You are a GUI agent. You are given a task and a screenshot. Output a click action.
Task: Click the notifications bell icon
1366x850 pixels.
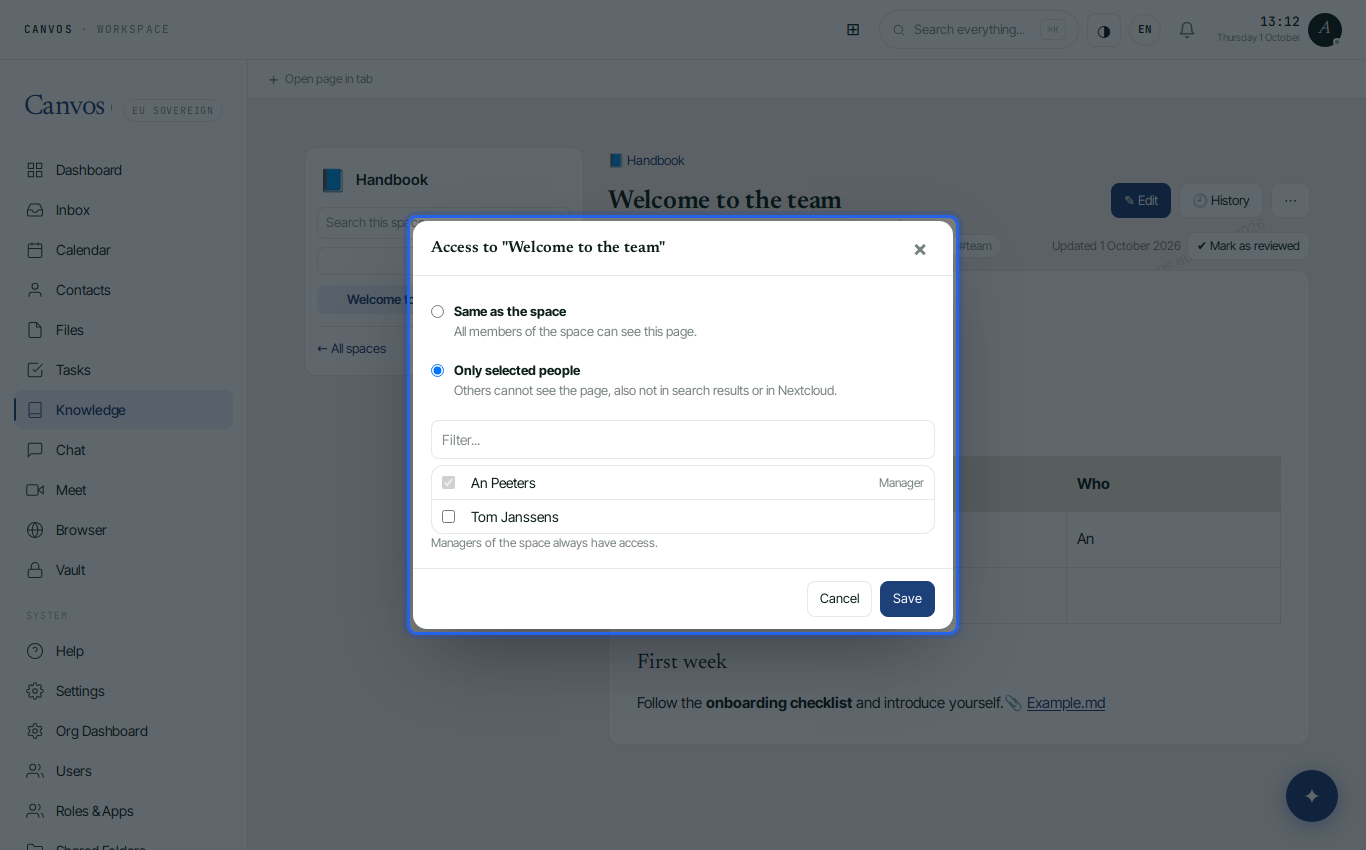1187,30
